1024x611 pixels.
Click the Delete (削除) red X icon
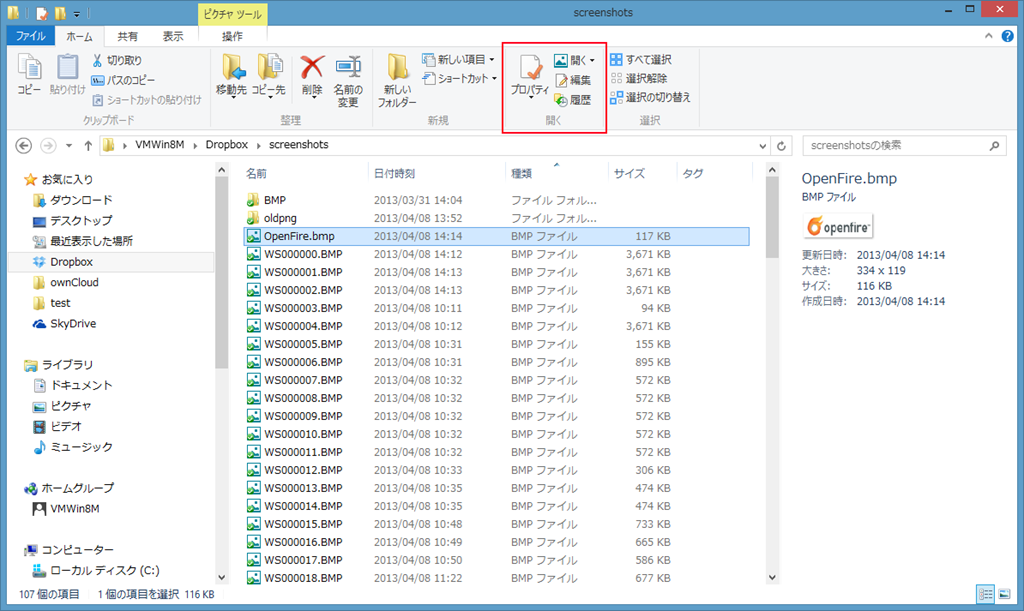312,69
